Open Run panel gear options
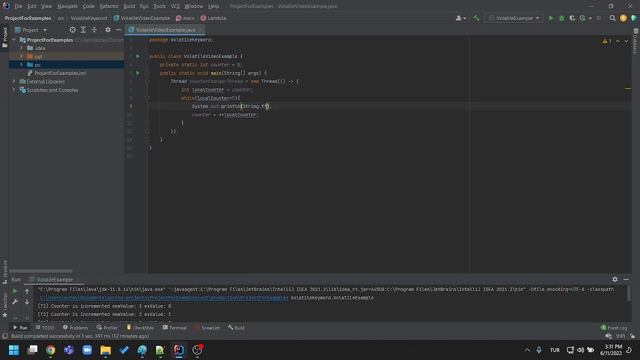Viewport: 640px width, 360px height. [x=615, y=279]
